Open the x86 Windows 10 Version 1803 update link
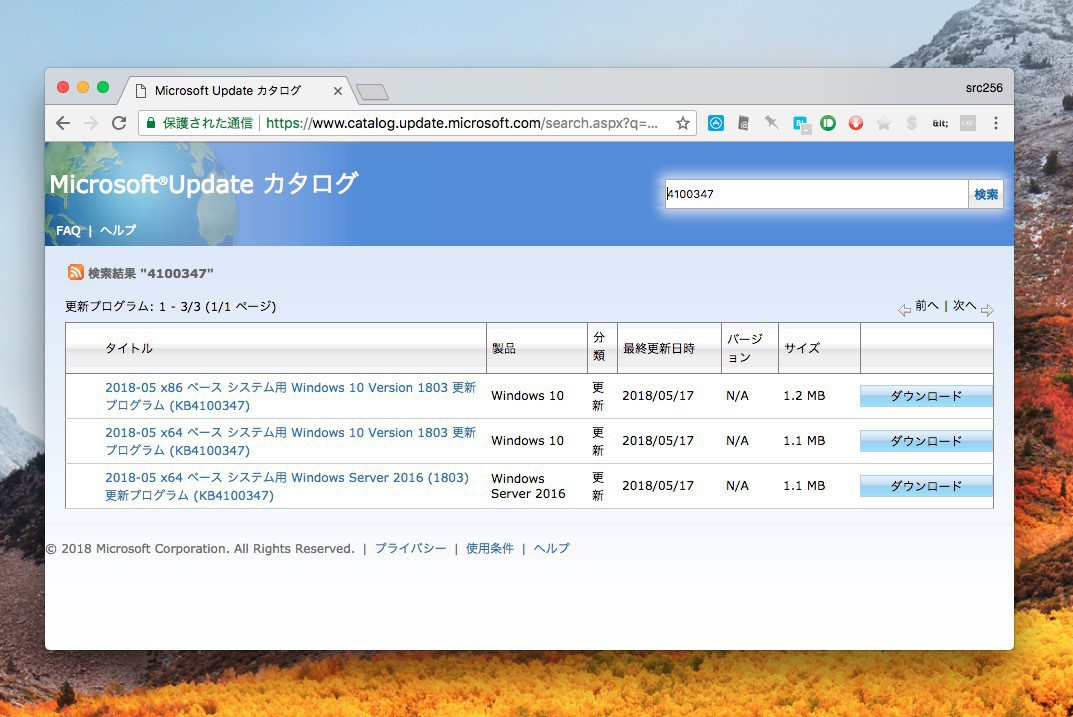Viewport: 1073px width, 717px height. click(x=290, y=396)
